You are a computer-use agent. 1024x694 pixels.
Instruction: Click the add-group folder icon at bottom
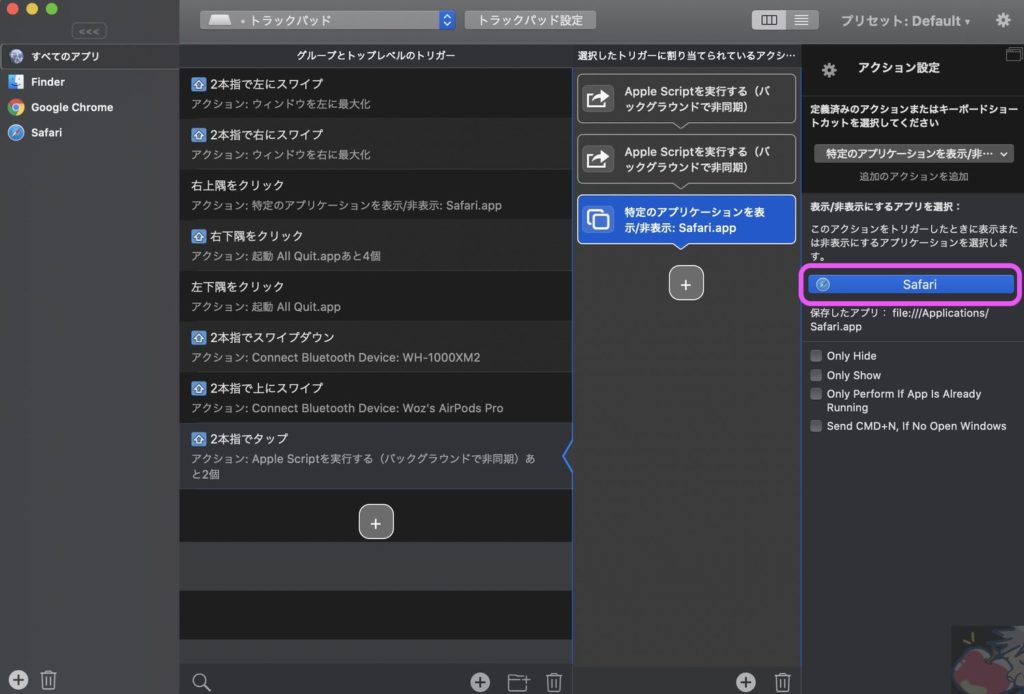pyautogui.click(x=518, y=681)
